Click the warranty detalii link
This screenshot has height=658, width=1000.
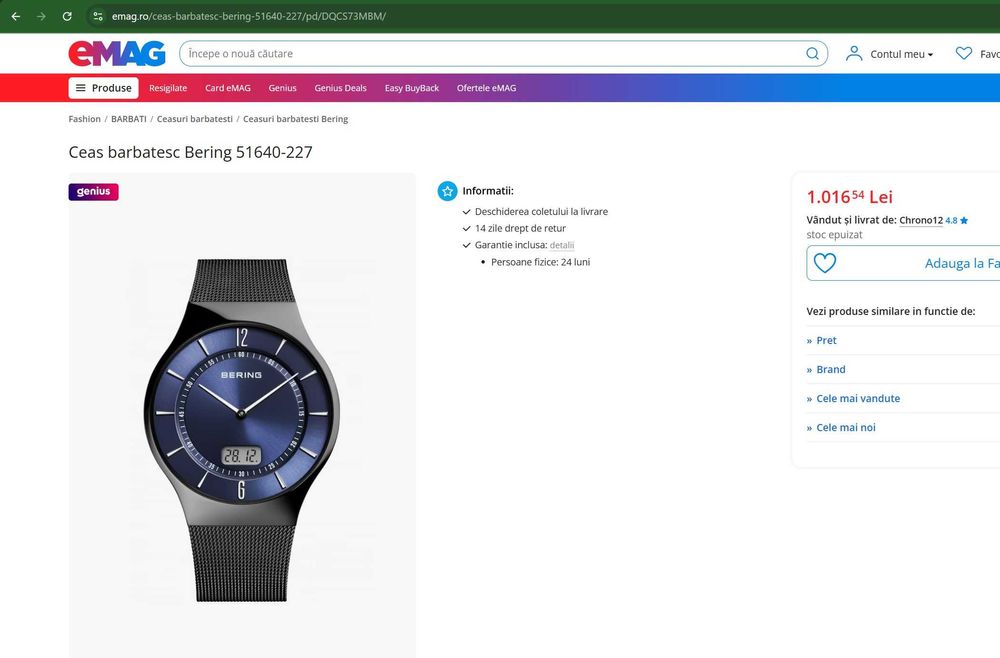(562, 245)
